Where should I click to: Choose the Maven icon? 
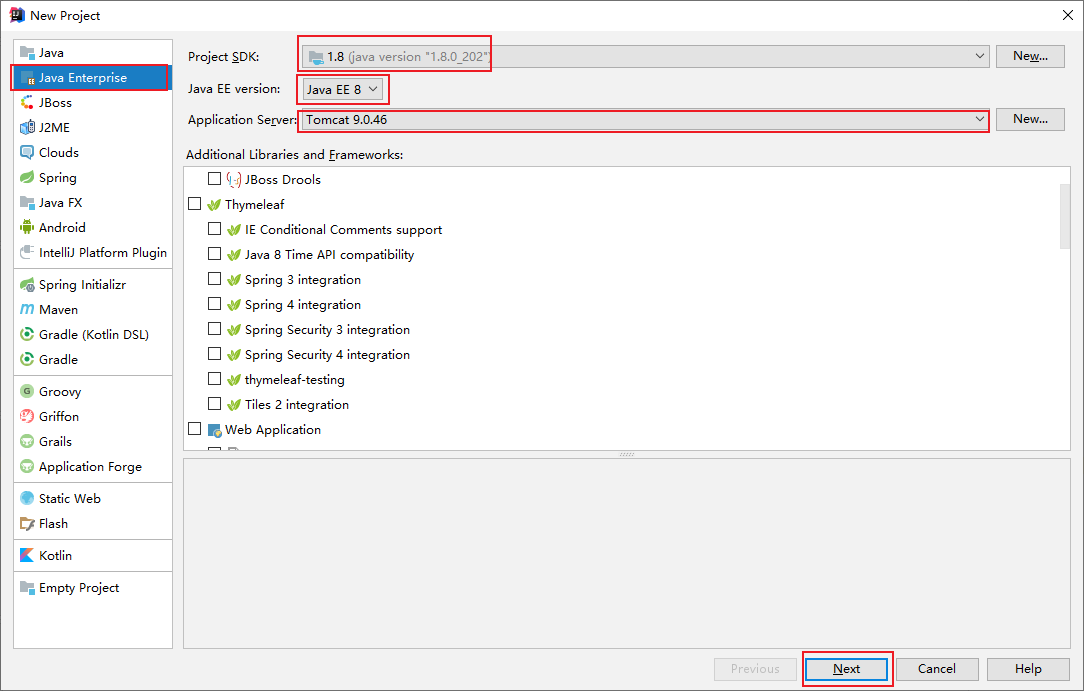pos(27,309)
